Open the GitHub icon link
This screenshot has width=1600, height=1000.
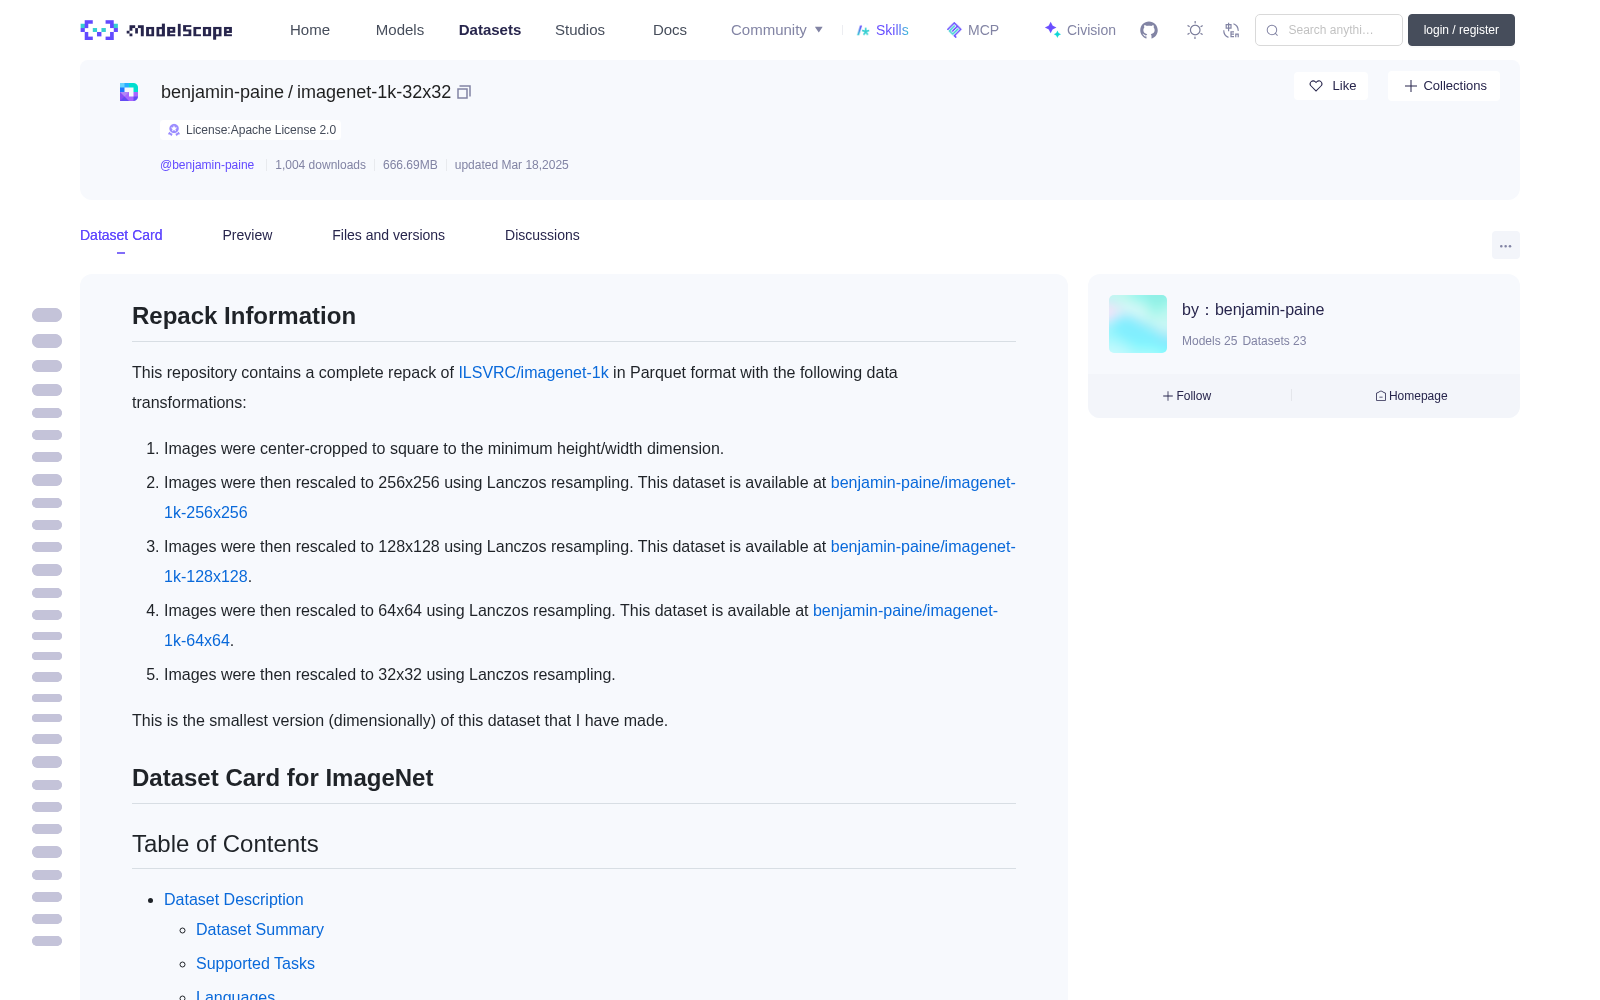pos(1149,30)
